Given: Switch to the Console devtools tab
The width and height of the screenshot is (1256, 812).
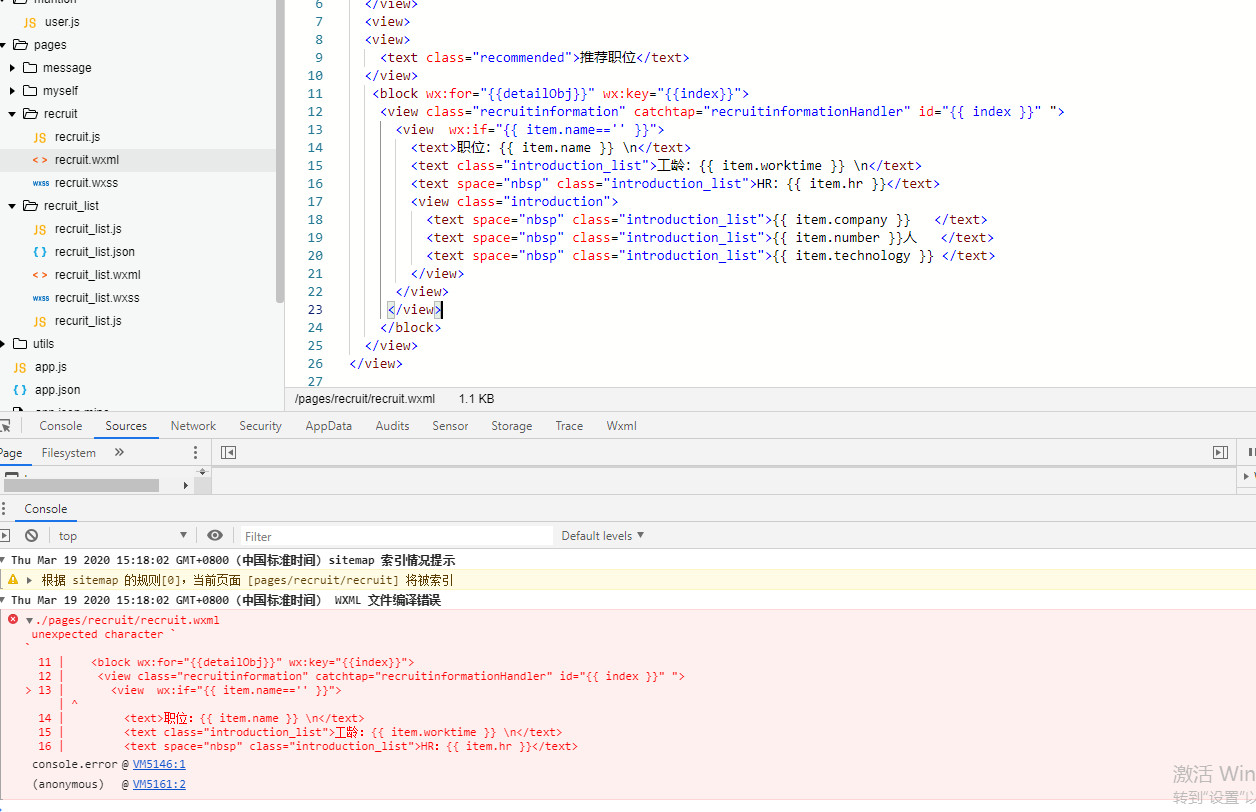Looking at the screenshot, I should 61,426.
